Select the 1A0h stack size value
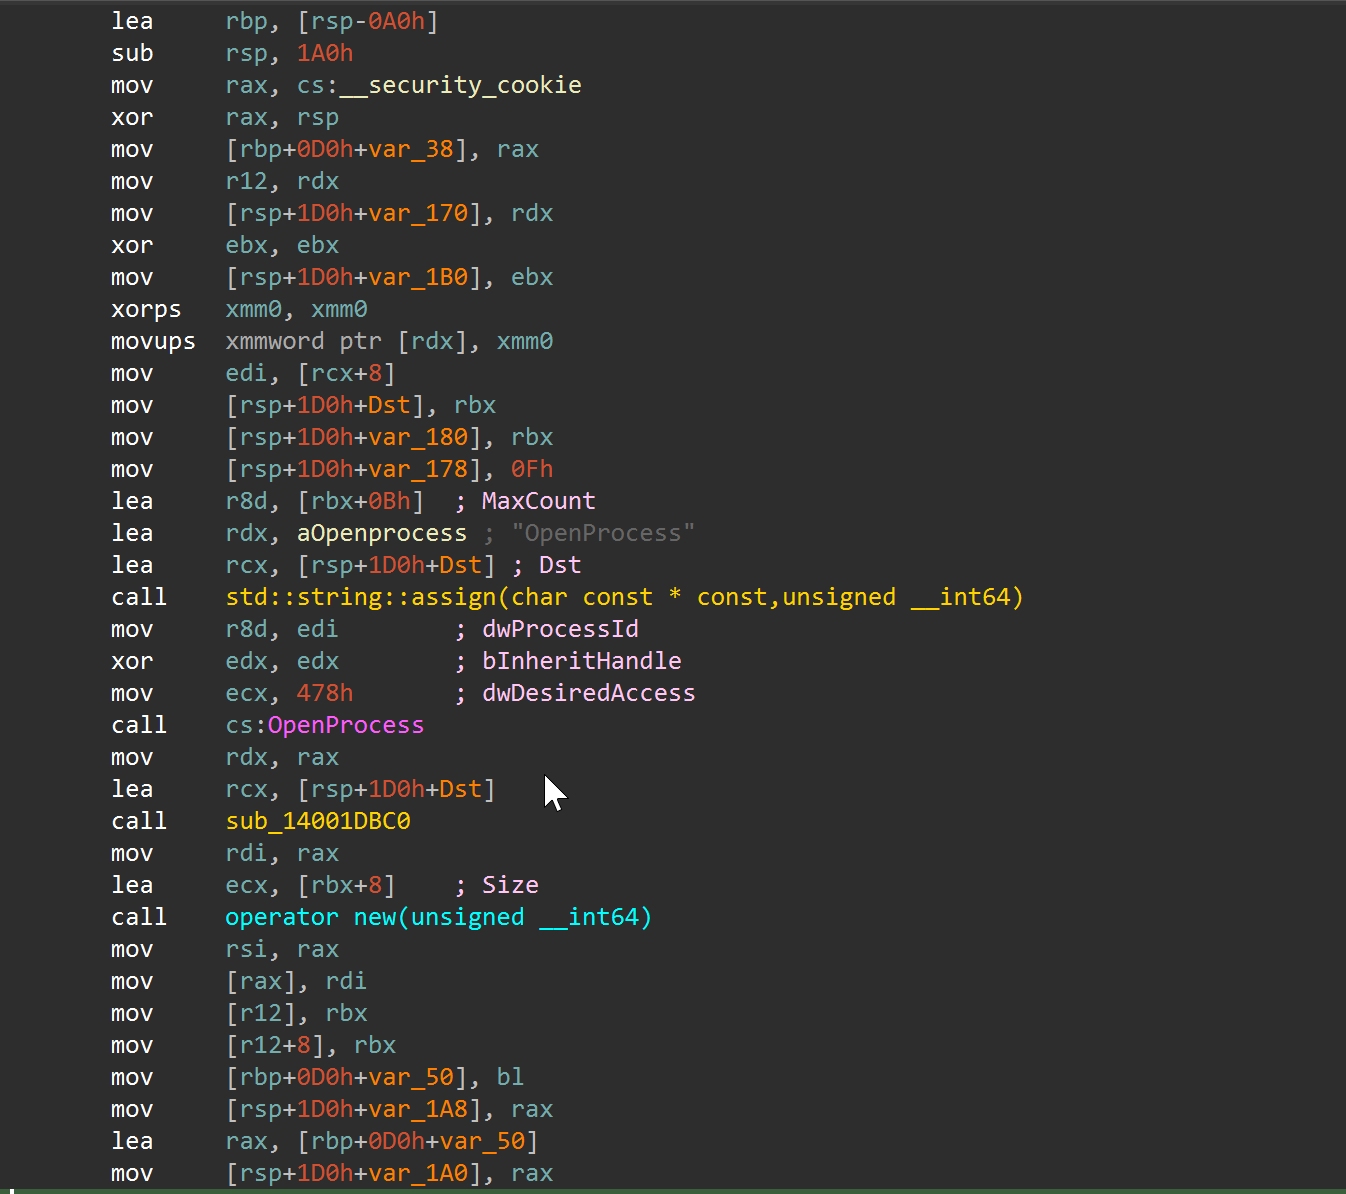 [325, 53]
